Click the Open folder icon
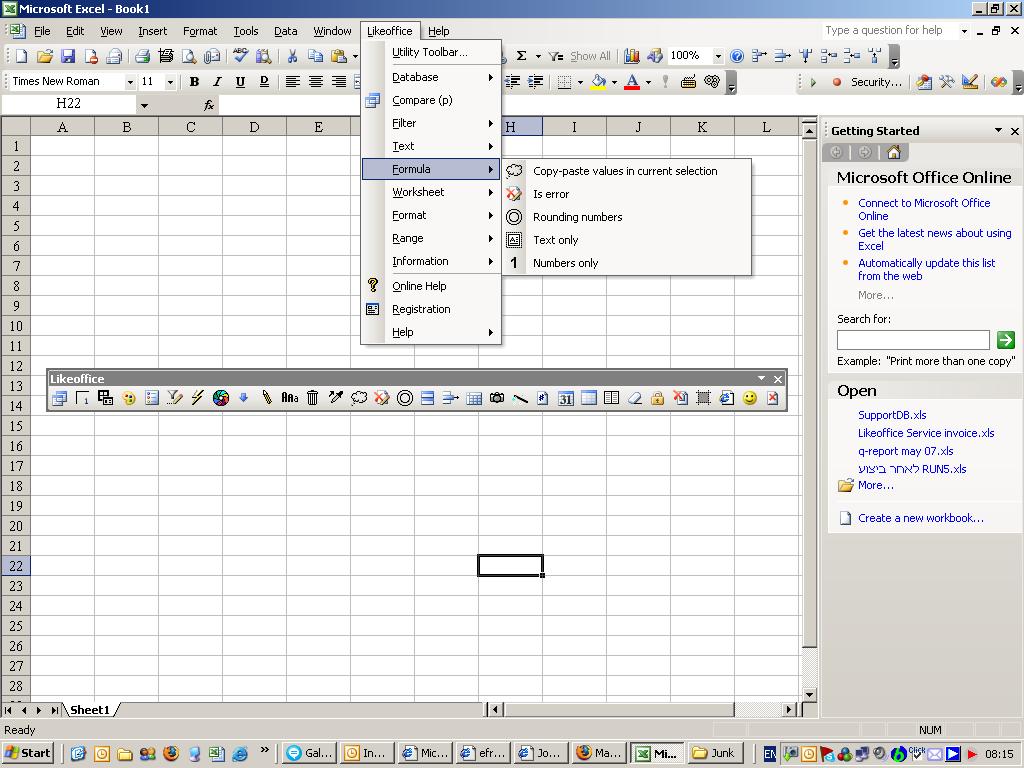 (x=44, y=56)
